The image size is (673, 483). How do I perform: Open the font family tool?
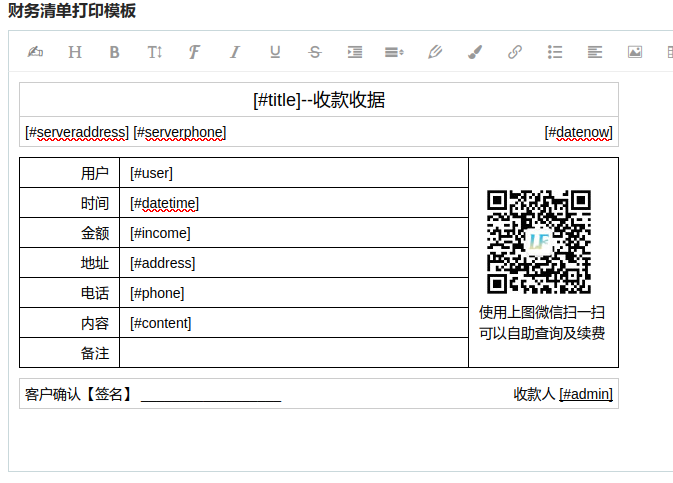(x=195, y=52)
